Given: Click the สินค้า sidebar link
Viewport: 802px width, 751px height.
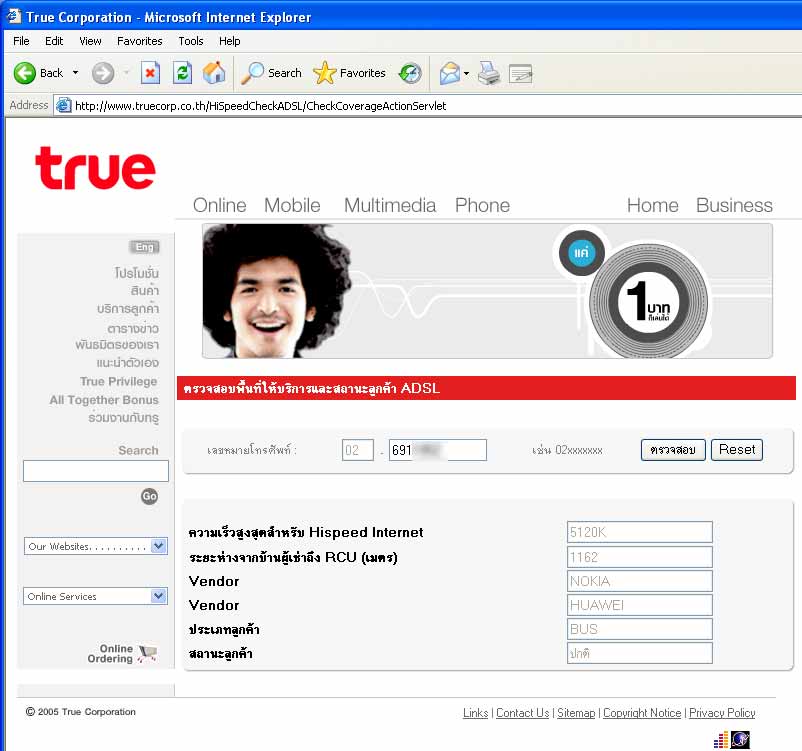Looking at the screenshot, I should (145, 291).
